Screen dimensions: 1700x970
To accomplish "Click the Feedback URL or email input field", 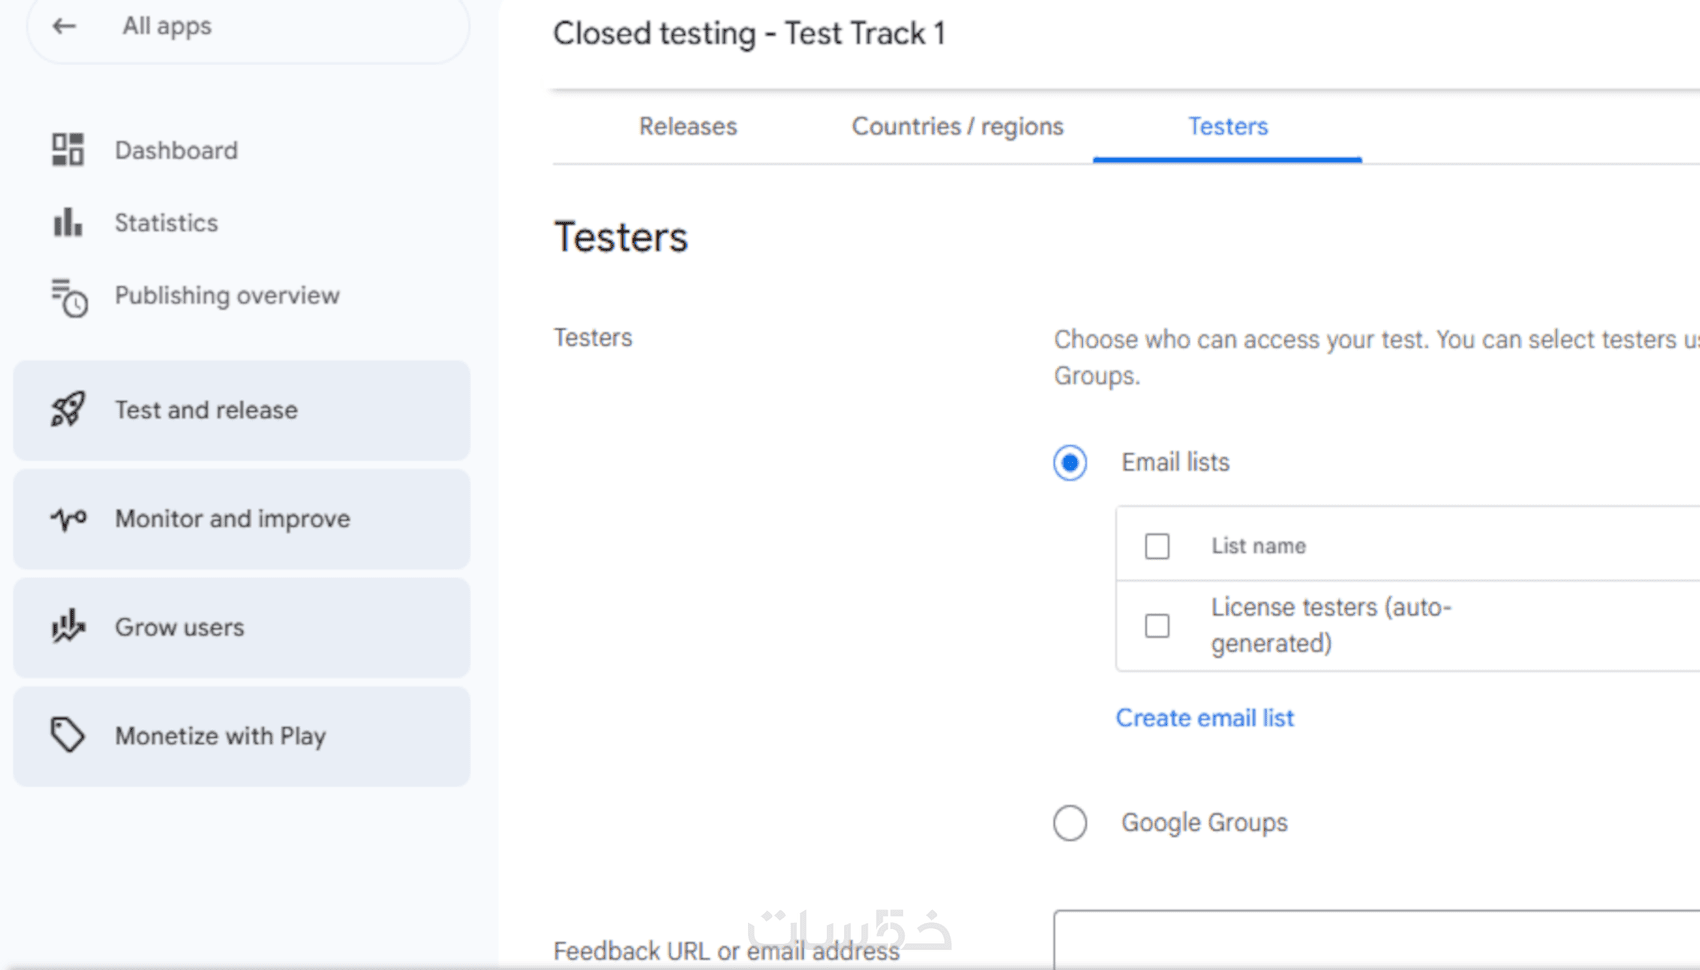I will click(x=1375, y=940).
